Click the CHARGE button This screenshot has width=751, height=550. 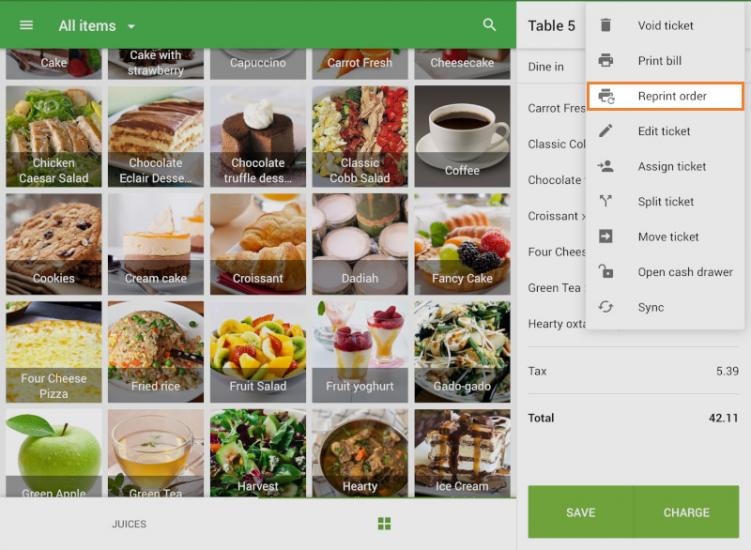pos(686,512)
